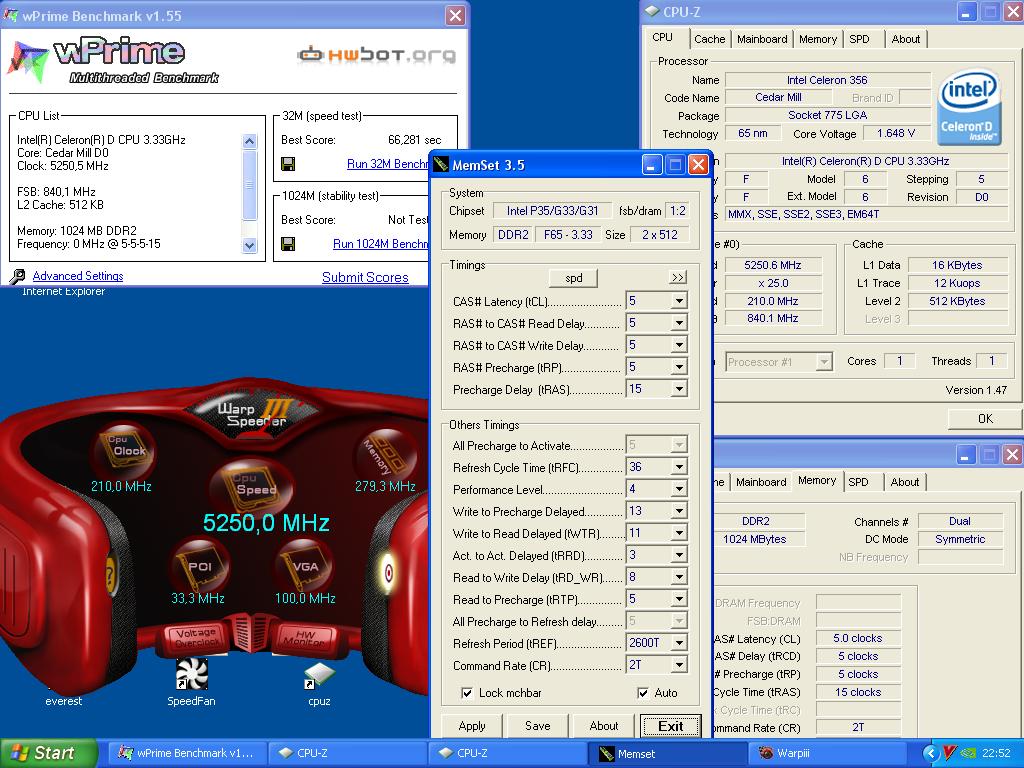
Task: Click the Advanced Settings tool icon in wPrime
Action: (17, 276)
